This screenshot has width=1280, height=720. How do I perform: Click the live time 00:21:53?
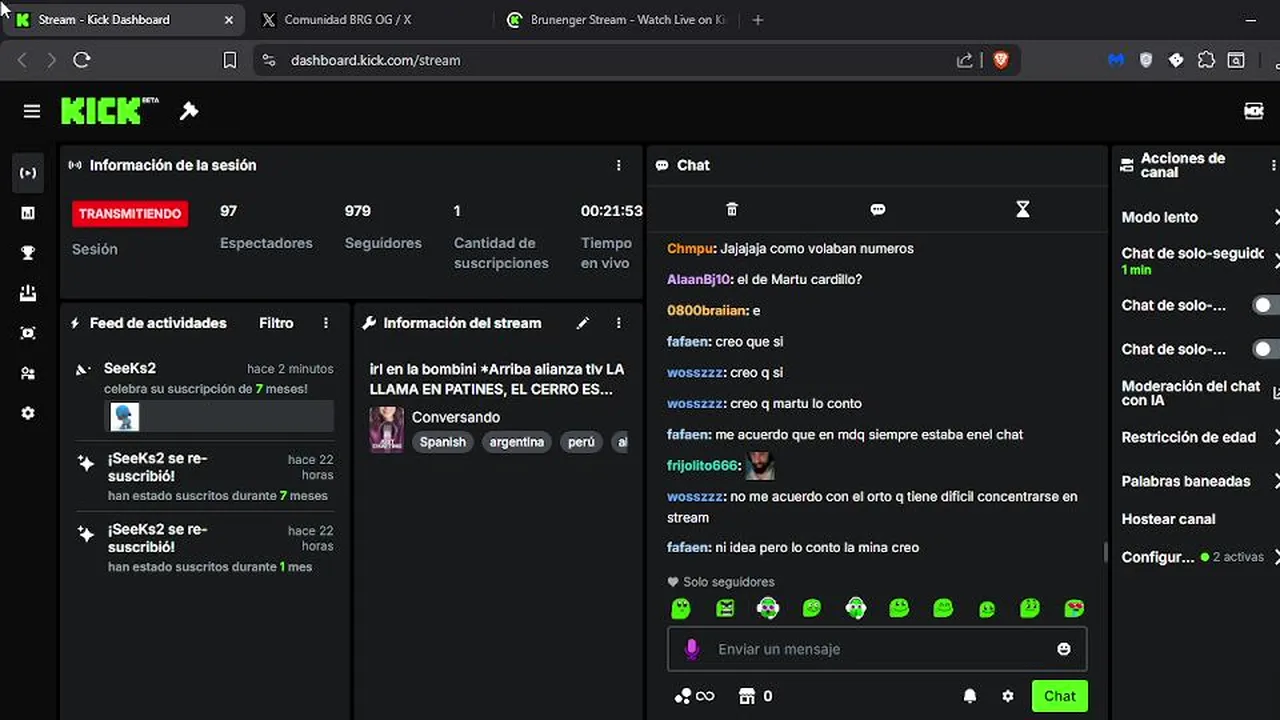click(611, 211)
